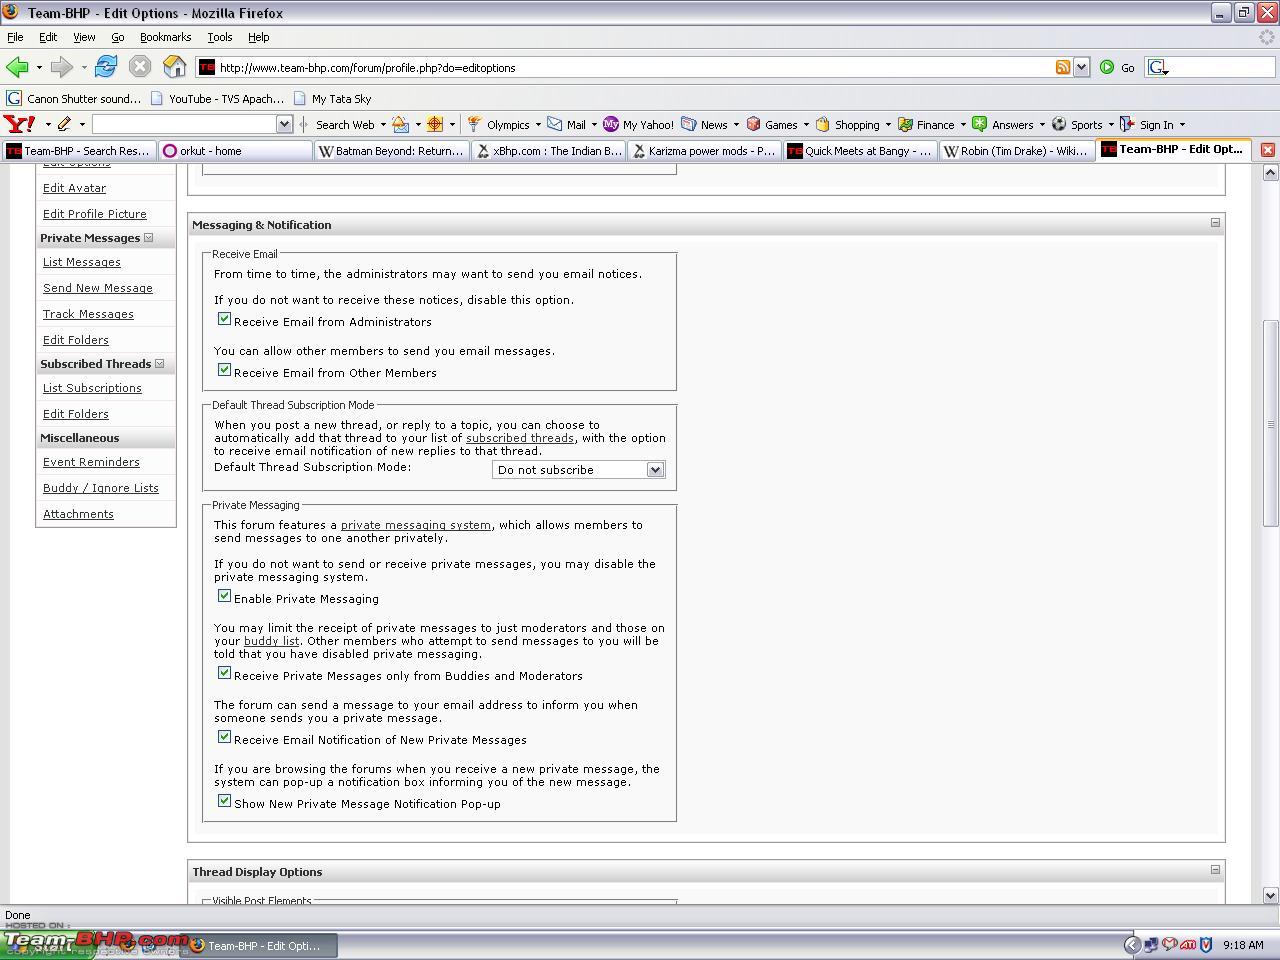Click the Yahoo! logo in the toolbar
The width and height of the screenshot is (1280, 960).
(x=19, y=124)
